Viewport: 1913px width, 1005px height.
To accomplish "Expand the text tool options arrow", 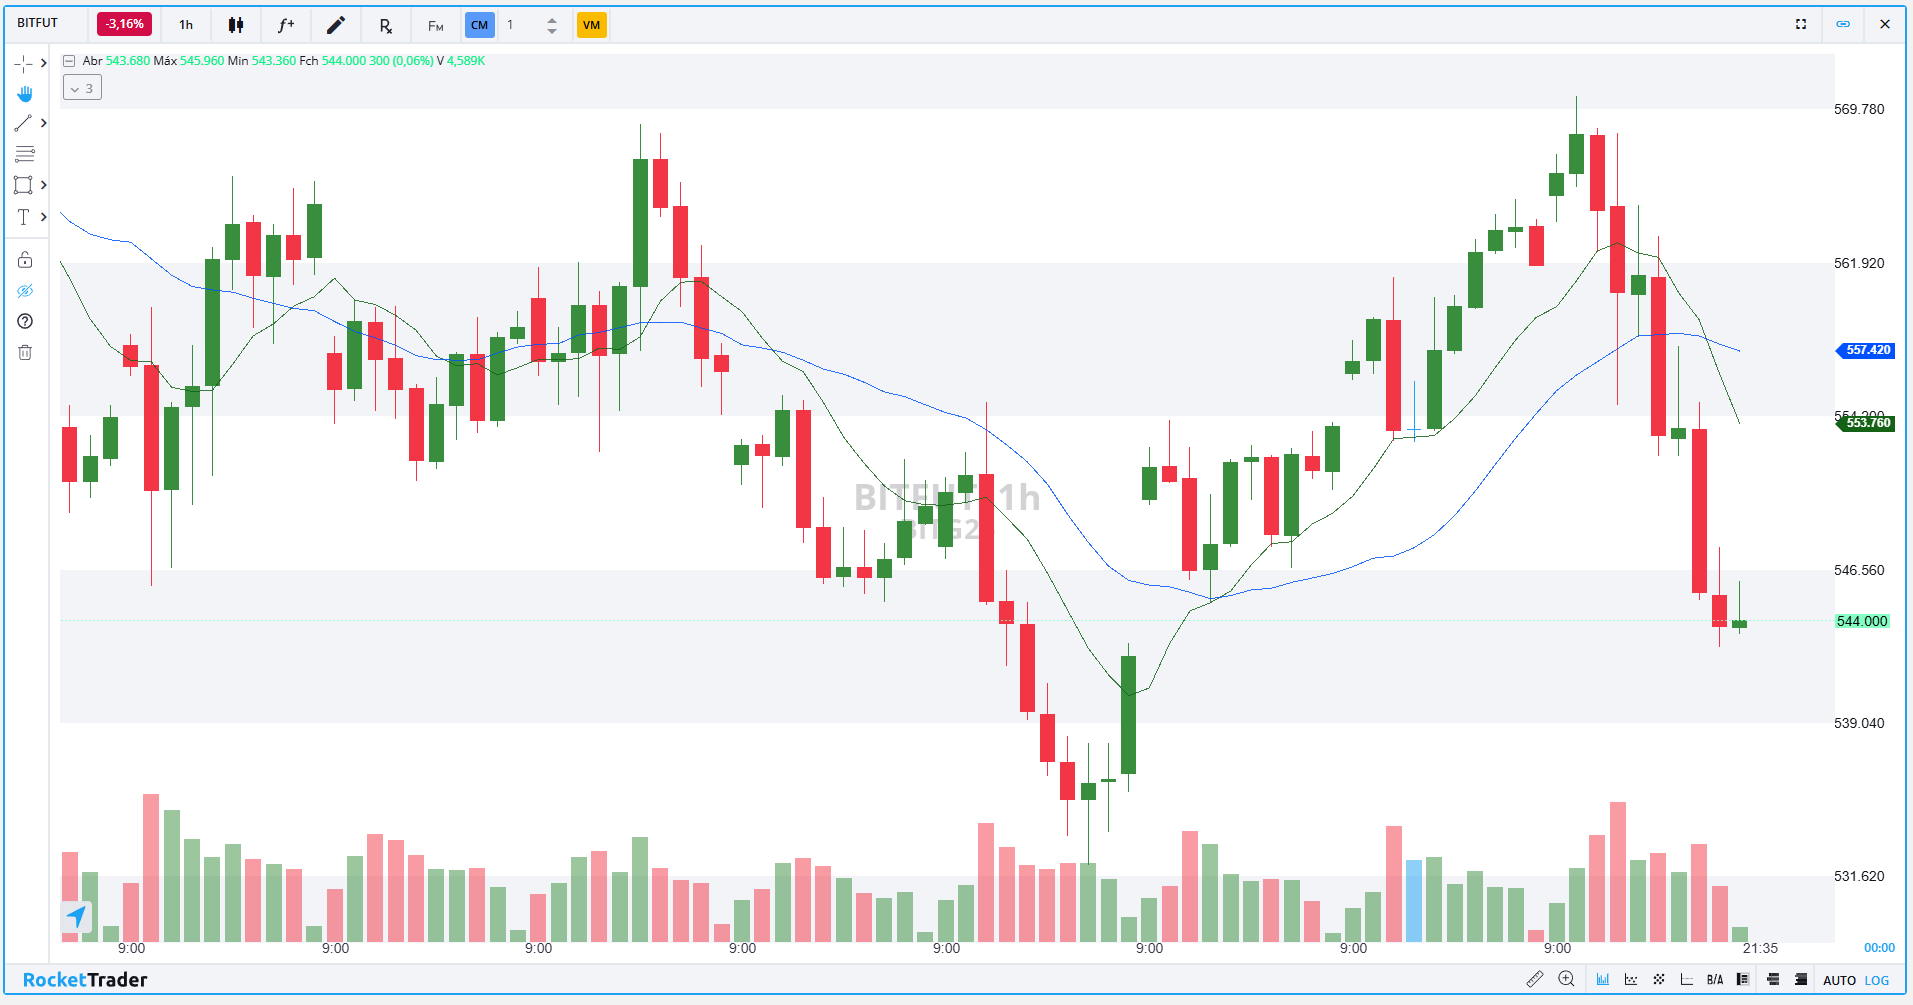I will pyautogui.click(x=44, y=216).
